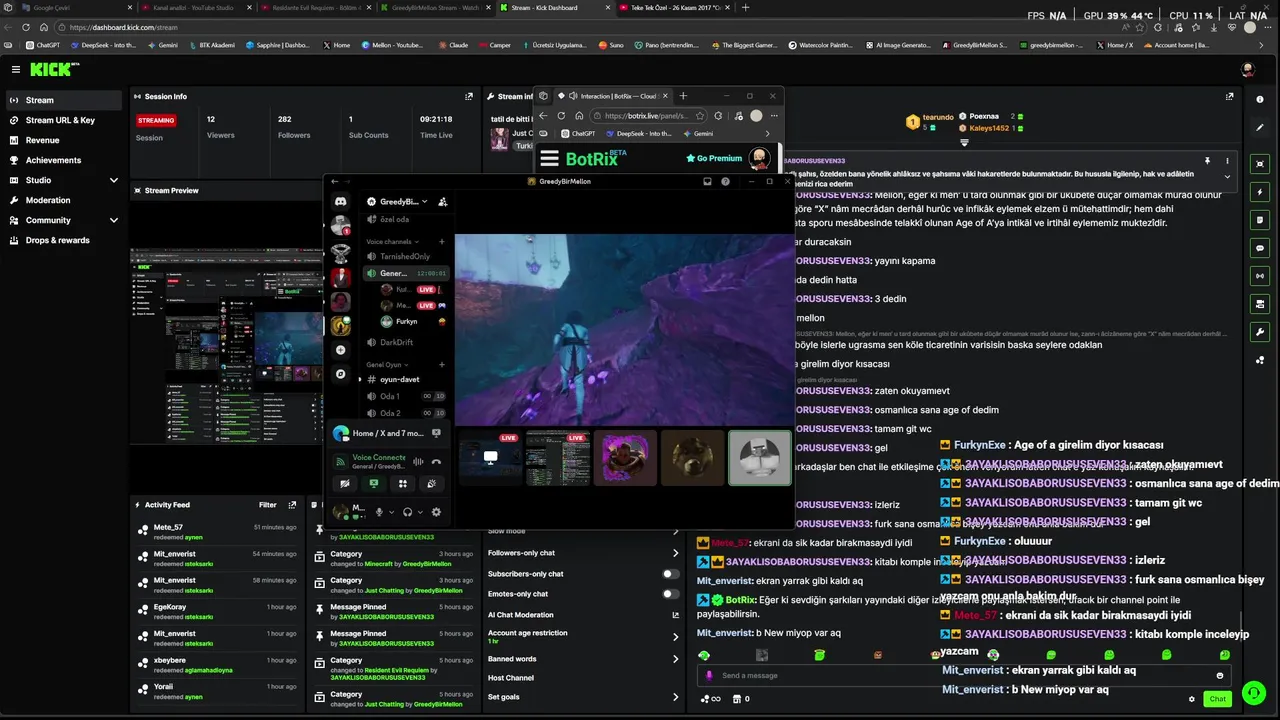
Task: Open the Activity Feed Filter
Action: (267, 505)
